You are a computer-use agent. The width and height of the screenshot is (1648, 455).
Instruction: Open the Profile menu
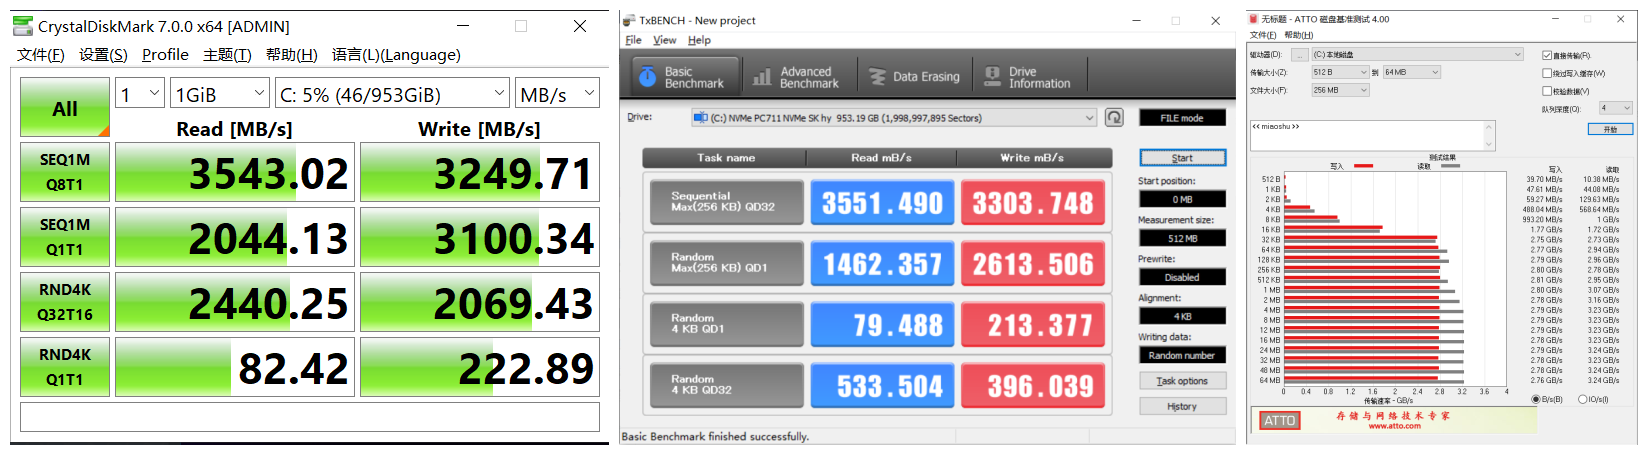(165, 55)
